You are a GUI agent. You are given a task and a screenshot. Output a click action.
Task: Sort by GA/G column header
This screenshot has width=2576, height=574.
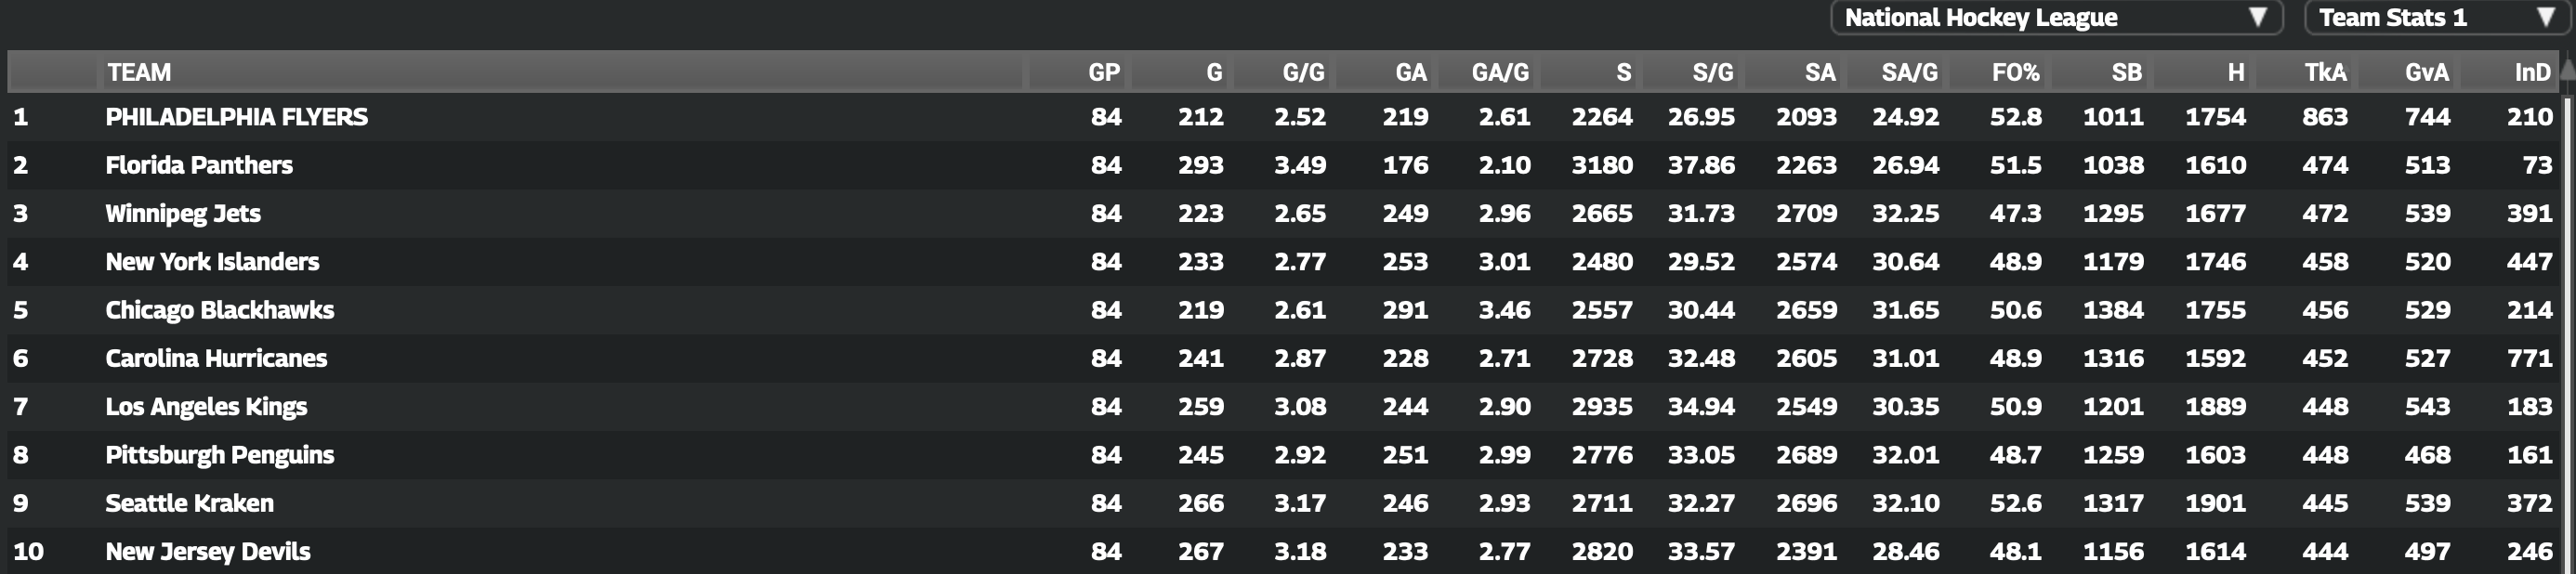coord(1499,72)
